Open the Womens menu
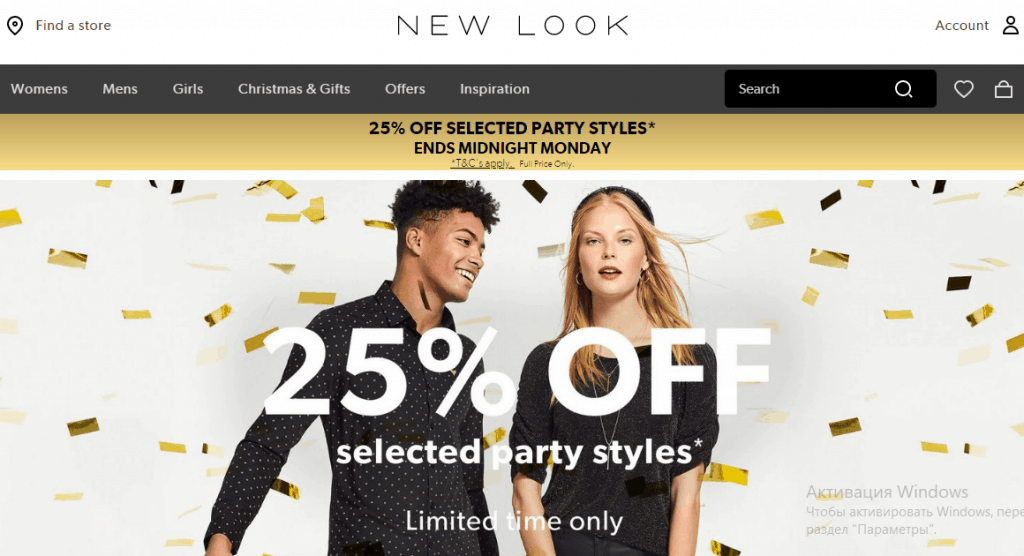This screenshot has width=1024, height=556. (x=39, y=89)
